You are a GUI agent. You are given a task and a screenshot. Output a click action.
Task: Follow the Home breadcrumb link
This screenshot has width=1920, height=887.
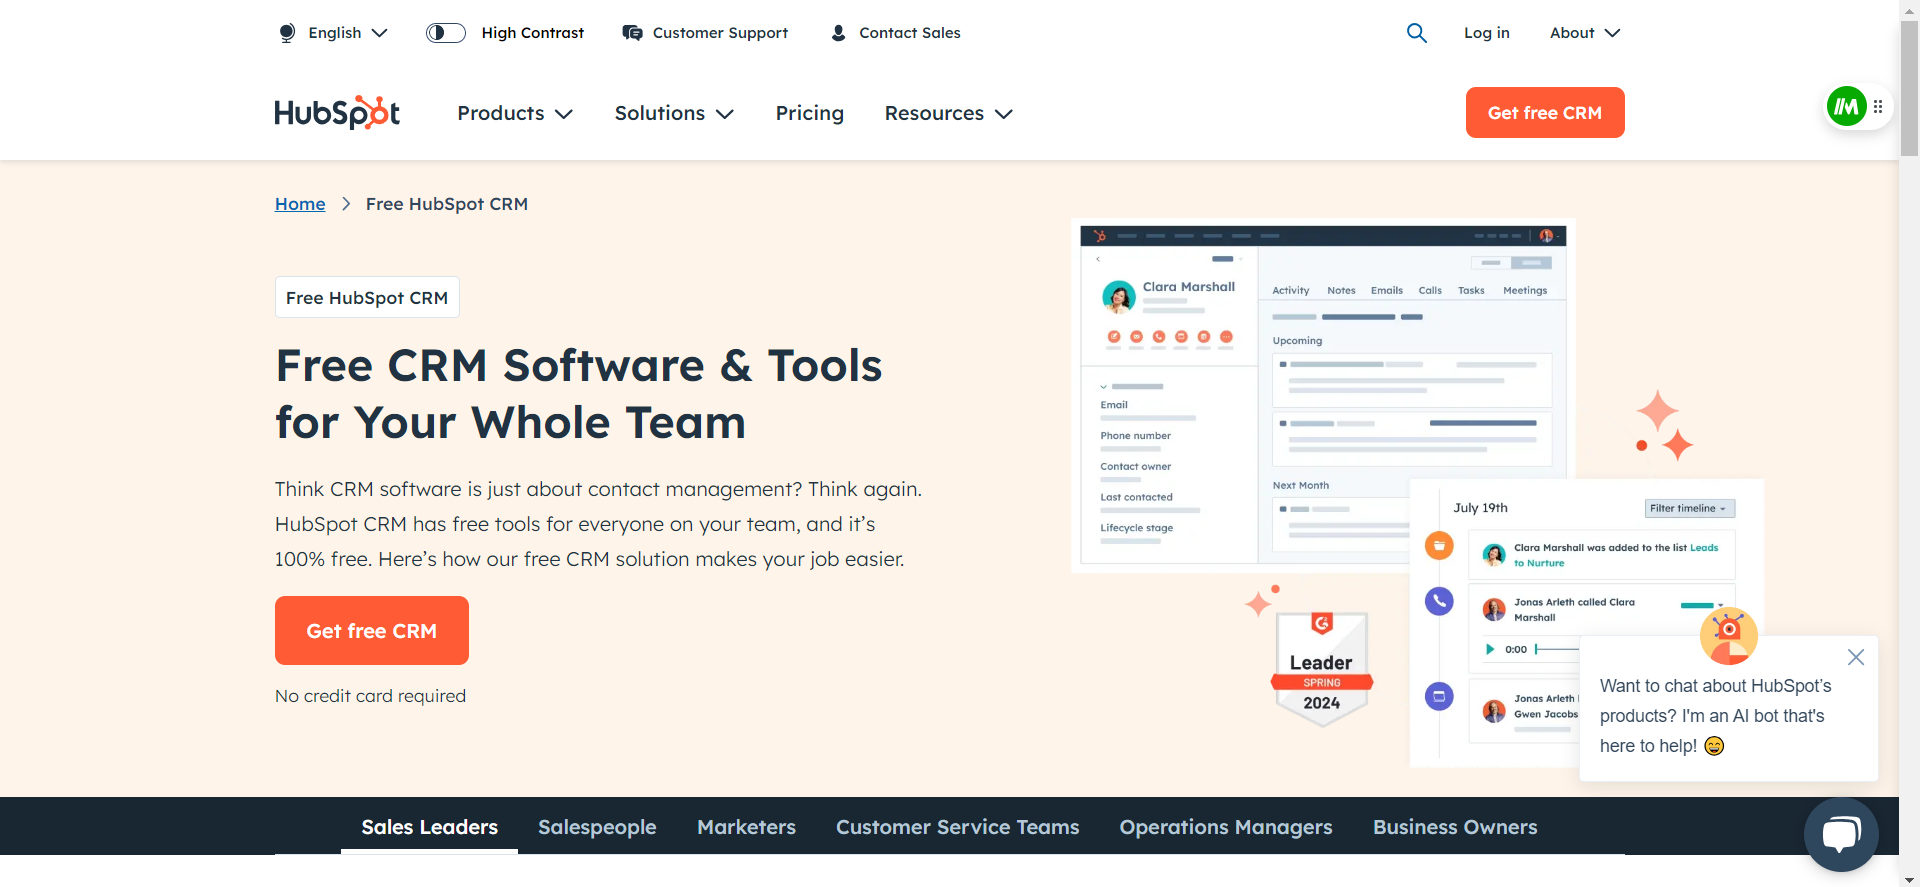point(300,204)
